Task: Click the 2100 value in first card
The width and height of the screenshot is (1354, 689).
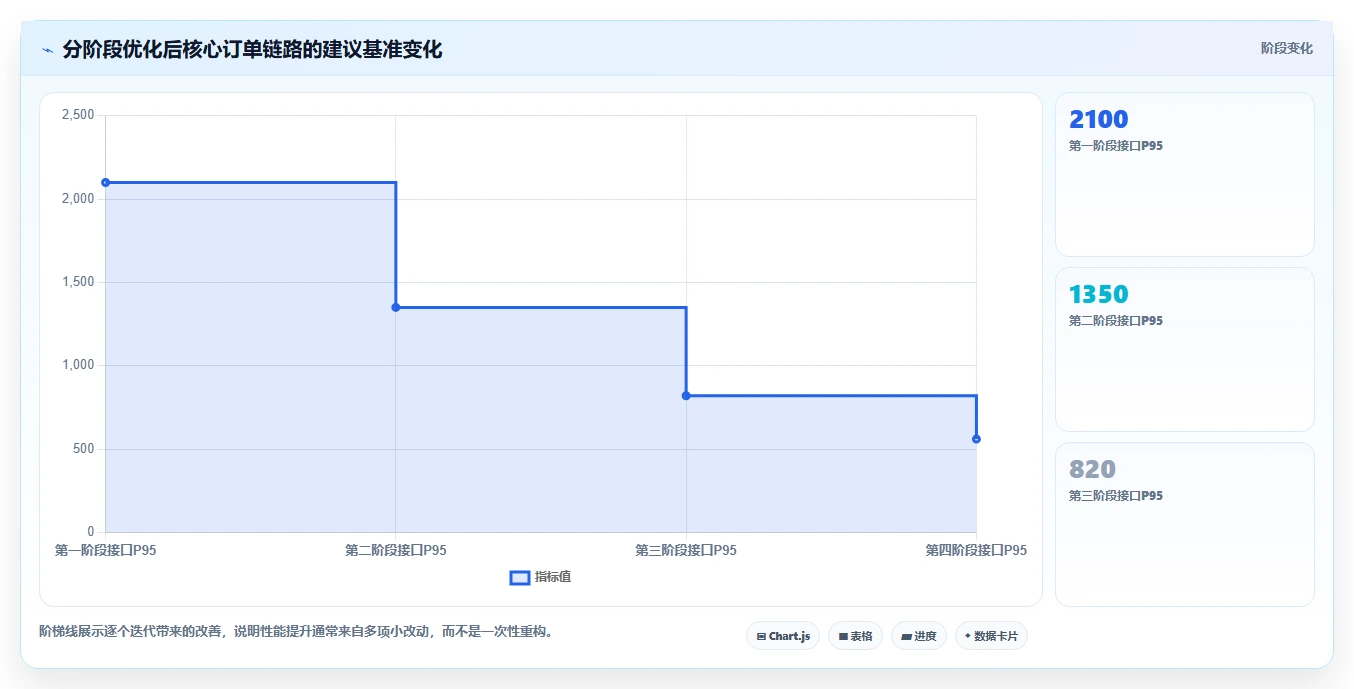Action: [1099, 120]
